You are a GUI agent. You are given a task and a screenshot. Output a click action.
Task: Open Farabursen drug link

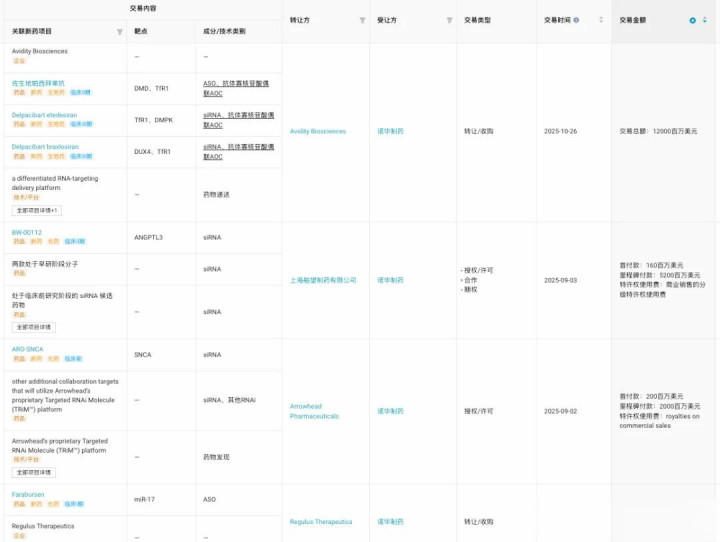click(28, 494)
